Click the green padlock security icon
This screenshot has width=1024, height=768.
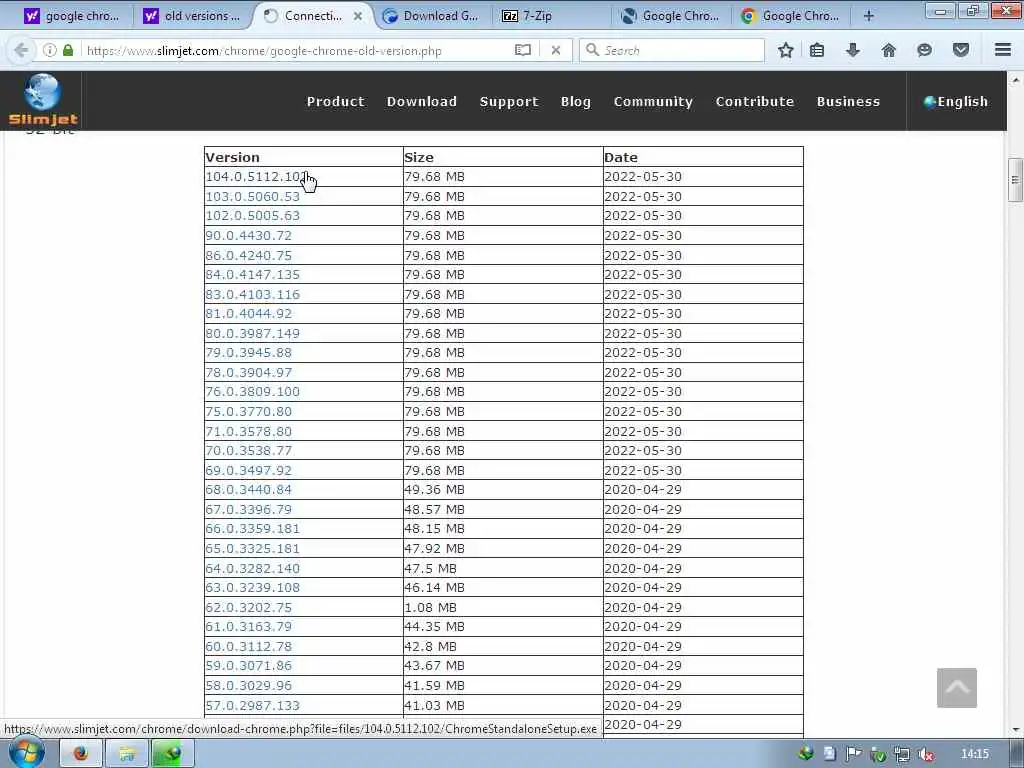(x=68, y=50)
